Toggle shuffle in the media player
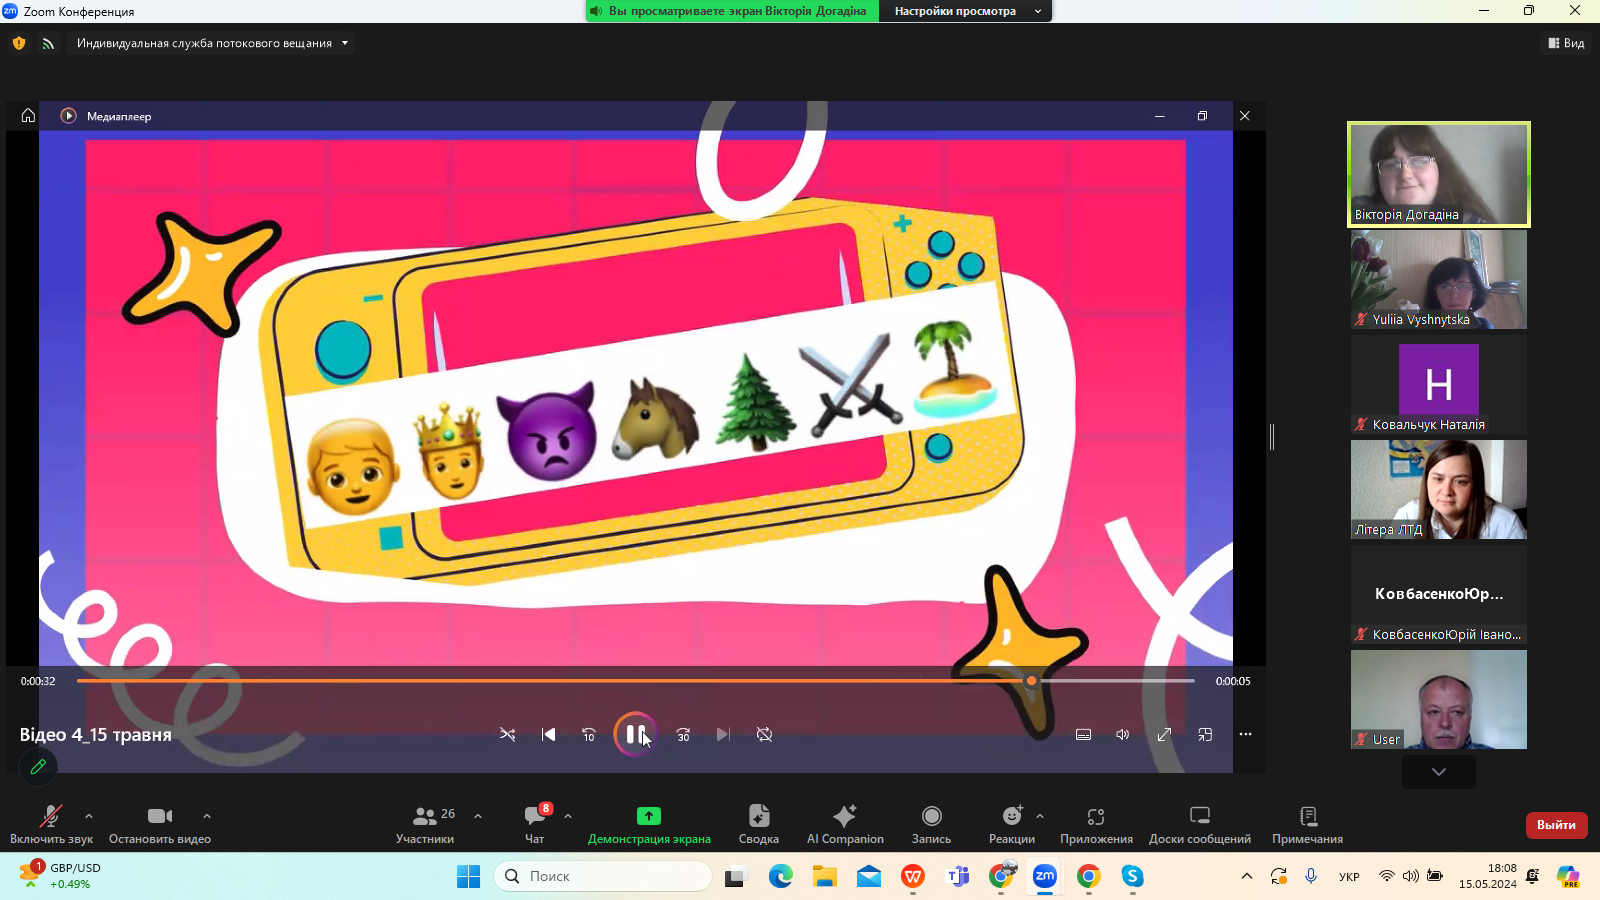Image resolution: width=1600 pixels, height=900 pixels. pyautogui.click(x=507, y=735)
